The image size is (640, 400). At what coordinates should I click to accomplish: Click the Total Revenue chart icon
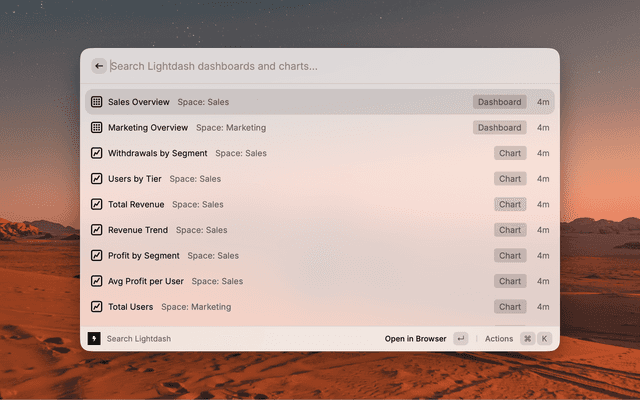pos(97,204)
